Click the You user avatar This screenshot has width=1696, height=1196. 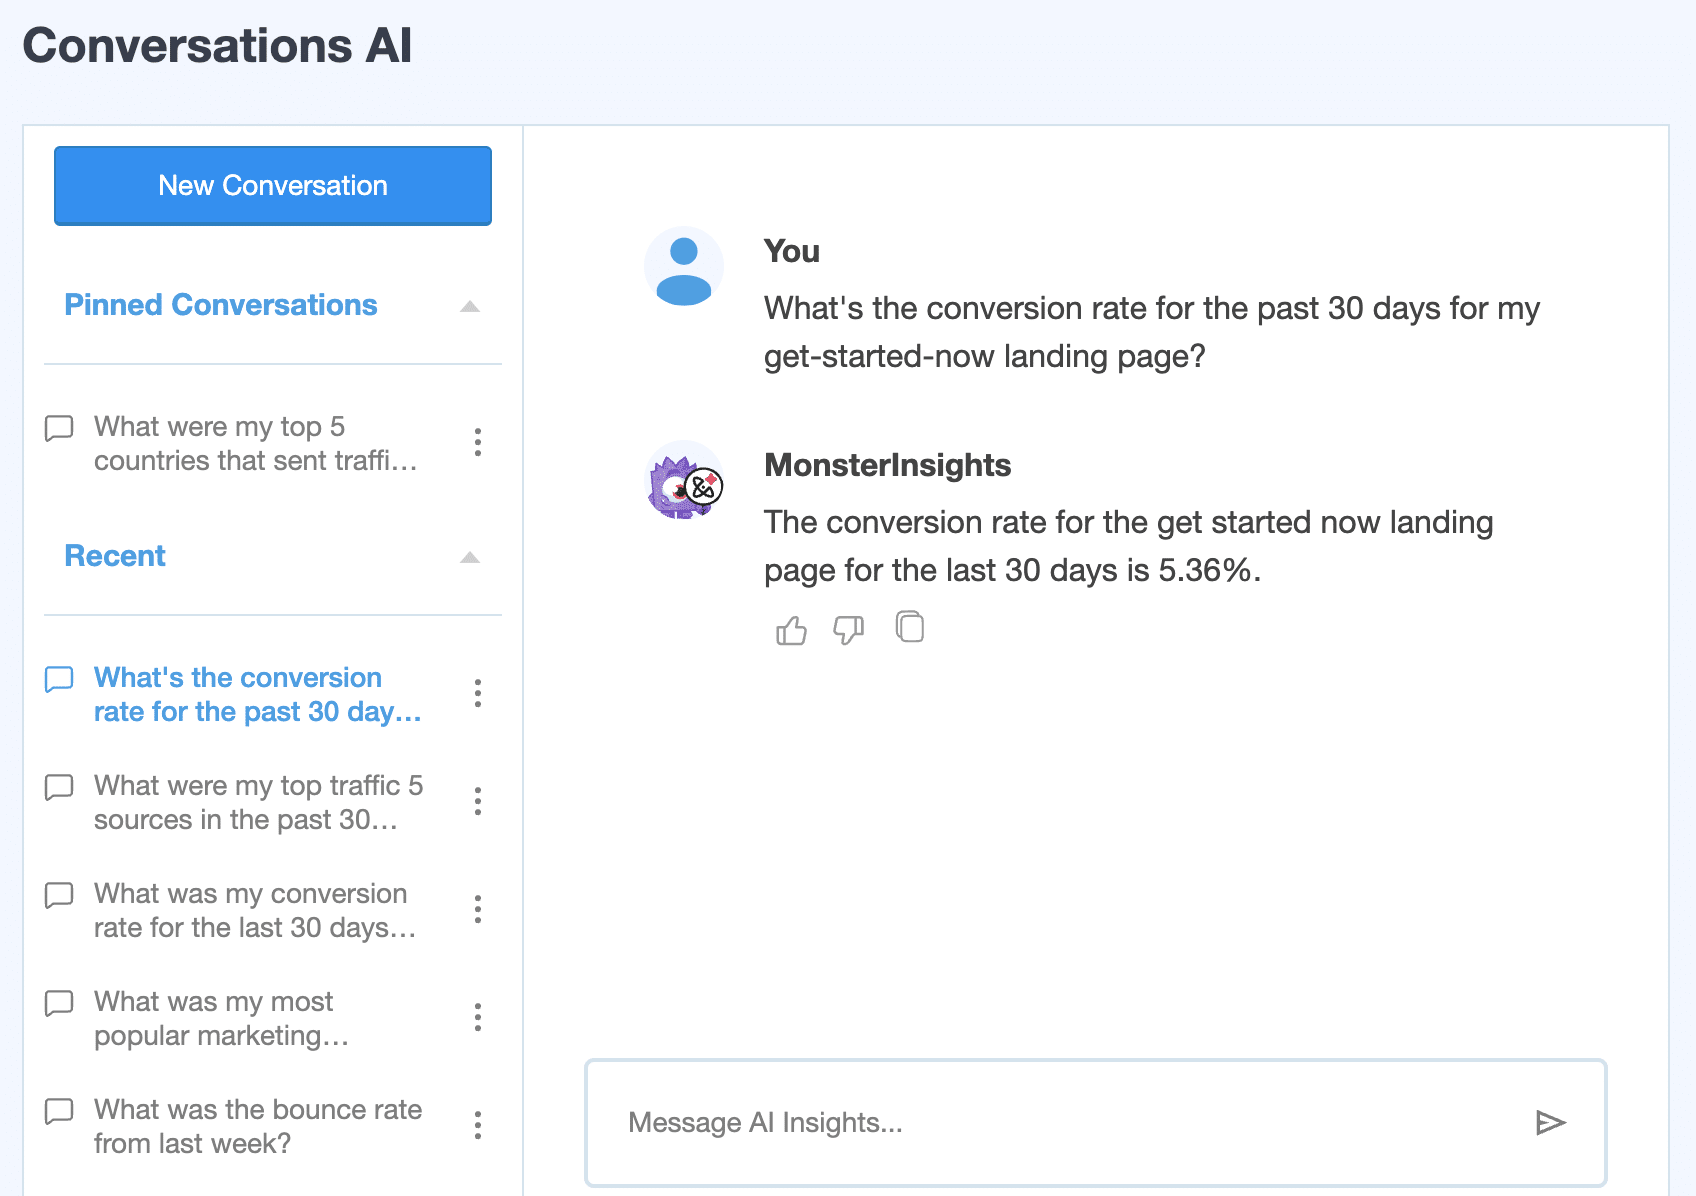pos(683,265)
